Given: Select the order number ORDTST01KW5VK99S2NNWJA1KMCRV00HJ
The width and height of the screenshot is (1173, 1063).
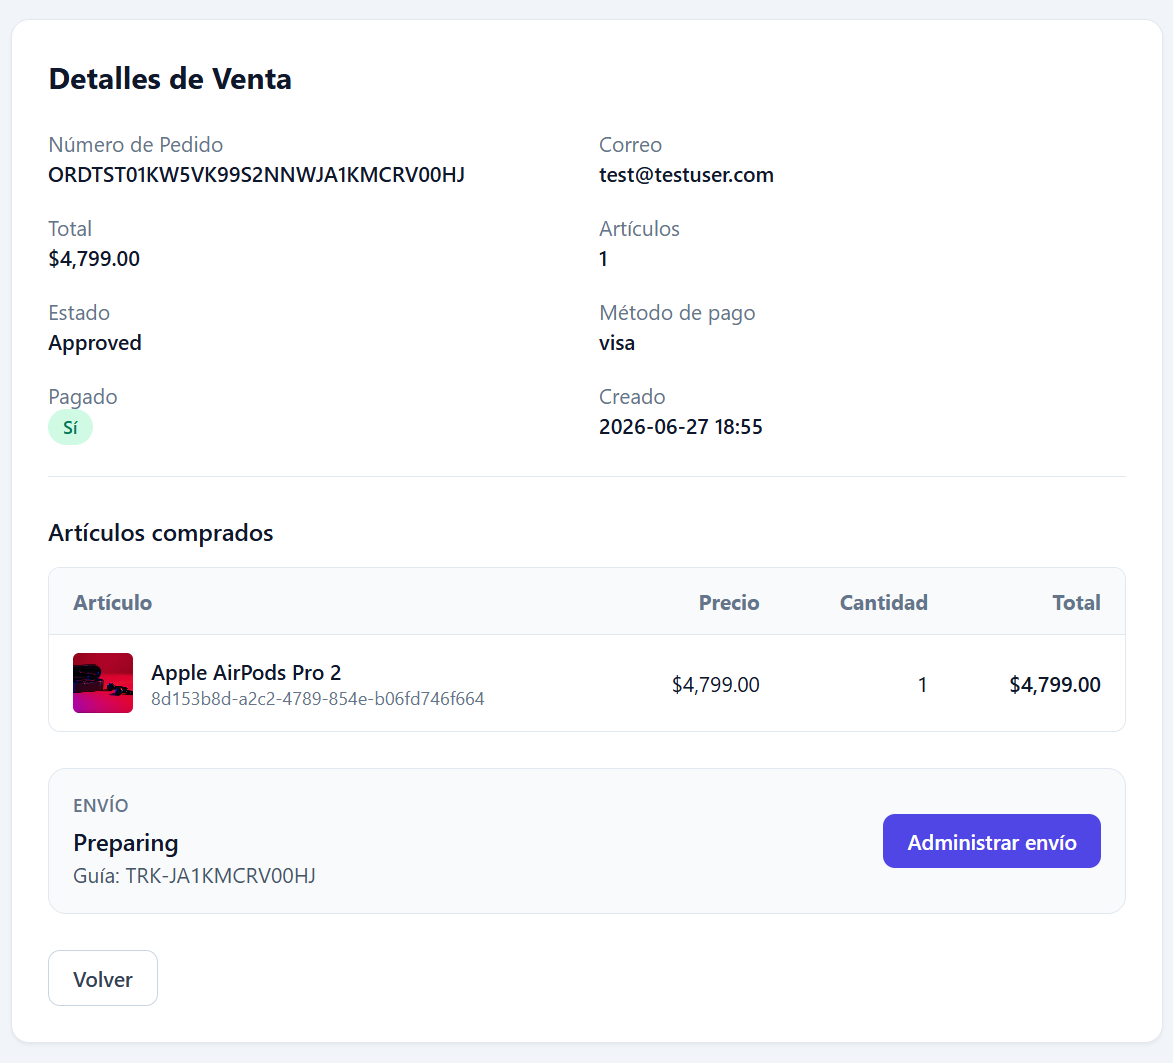Looking at the screenshot, I should [x=257, y=175].
